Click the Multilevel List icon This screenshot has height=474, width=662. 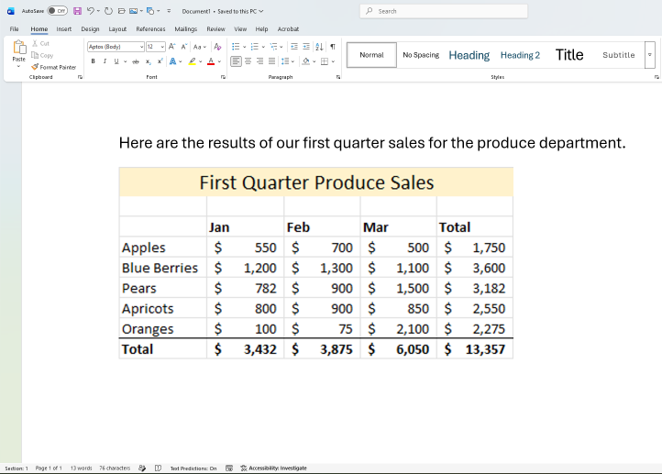click(x=274, y=46)
